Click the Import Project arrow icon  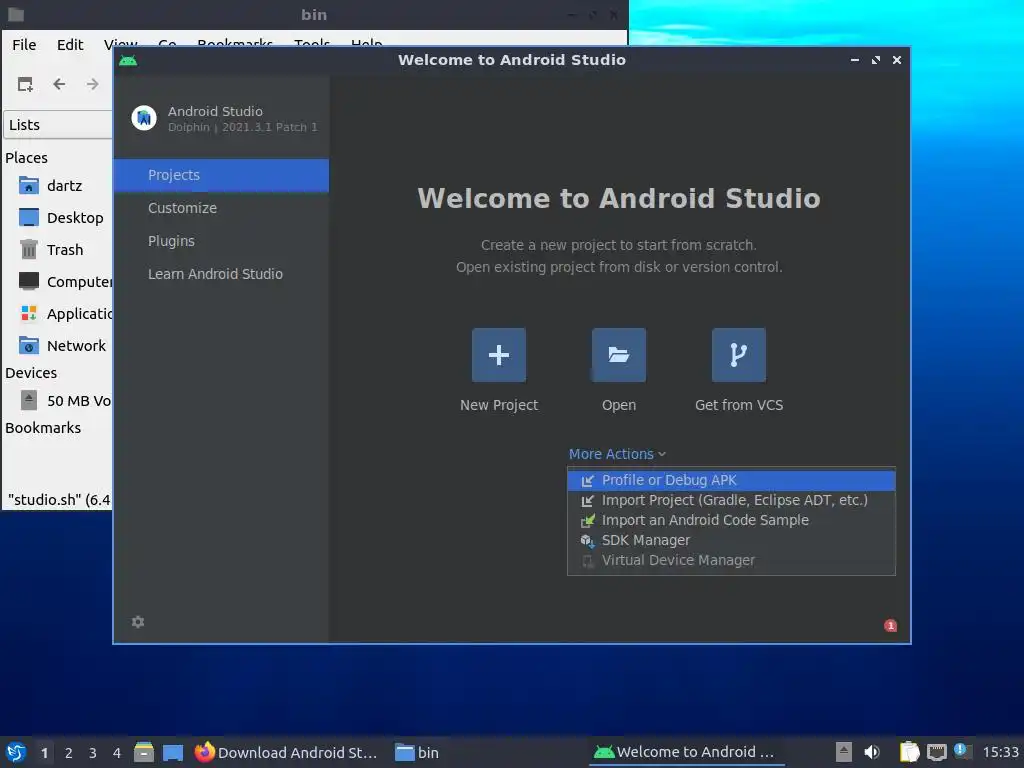(588, 501)
